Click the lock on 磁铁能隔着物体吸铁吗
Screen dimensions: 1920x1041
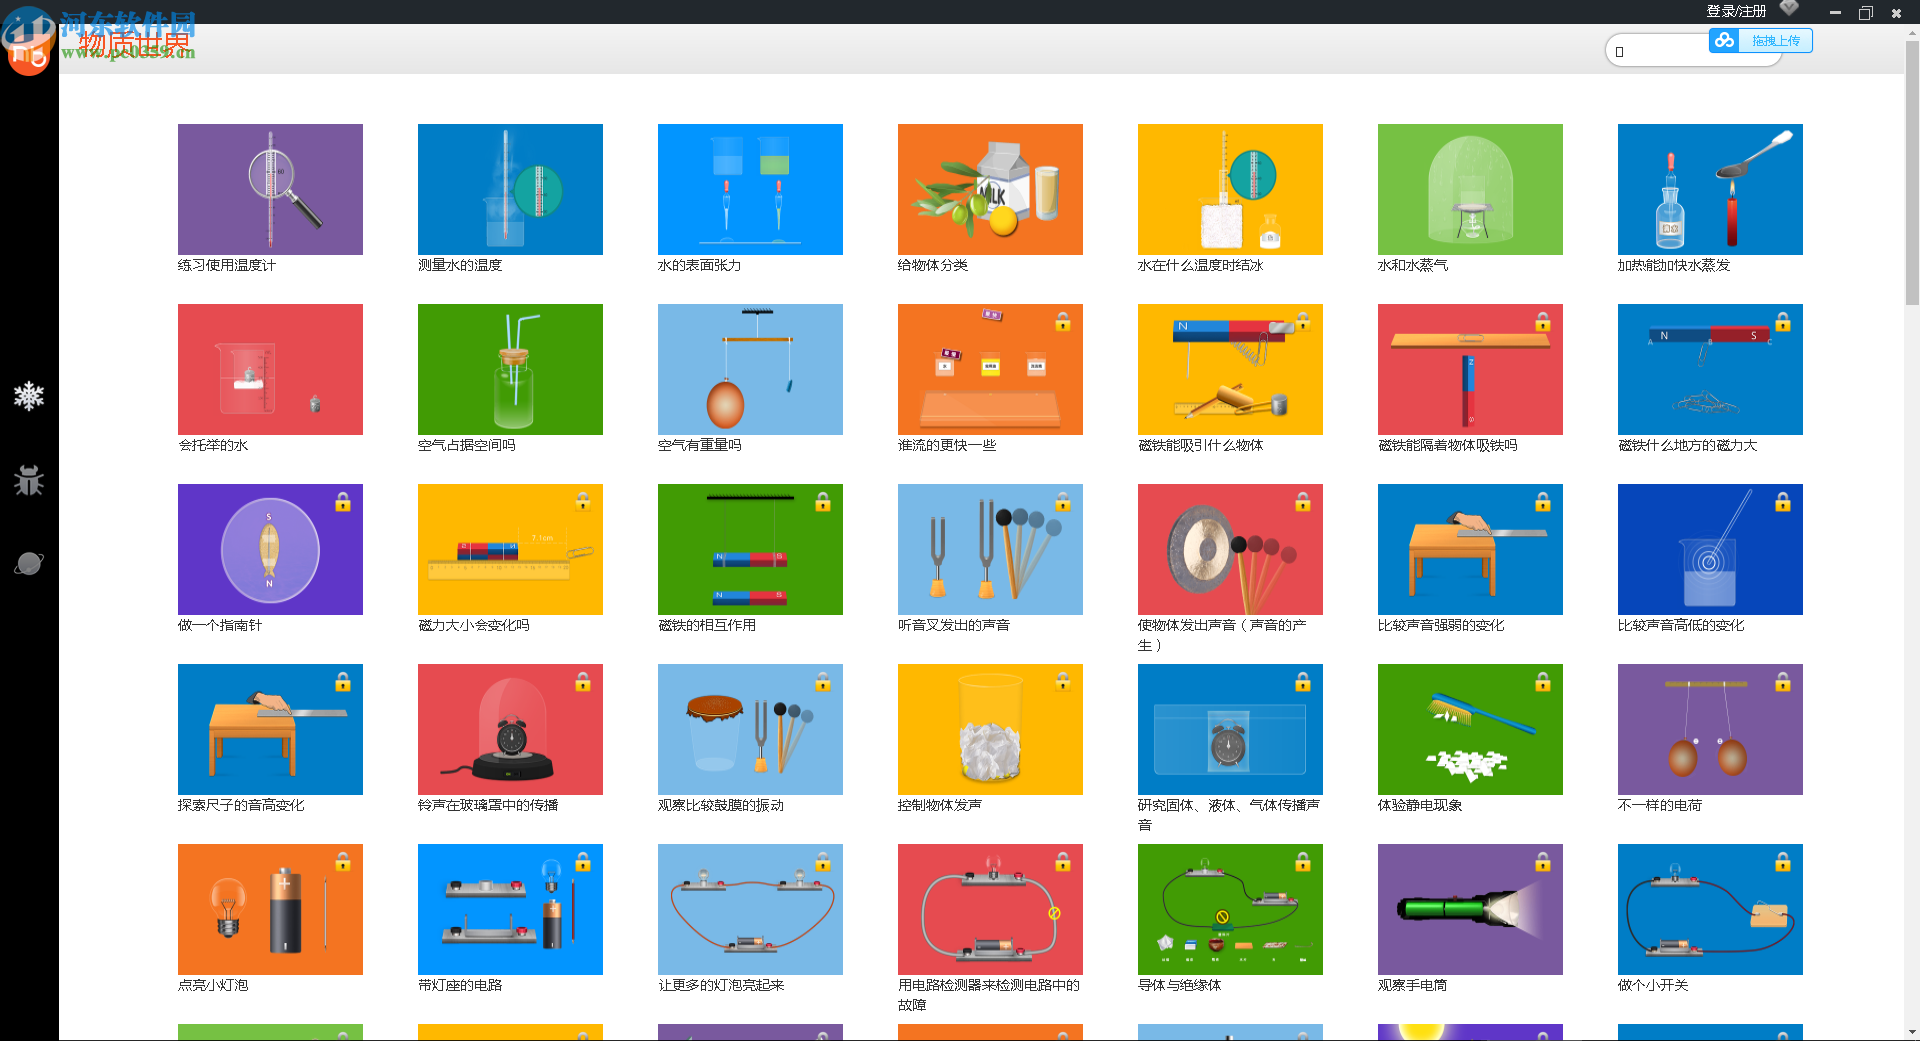tap(1543, 322)
